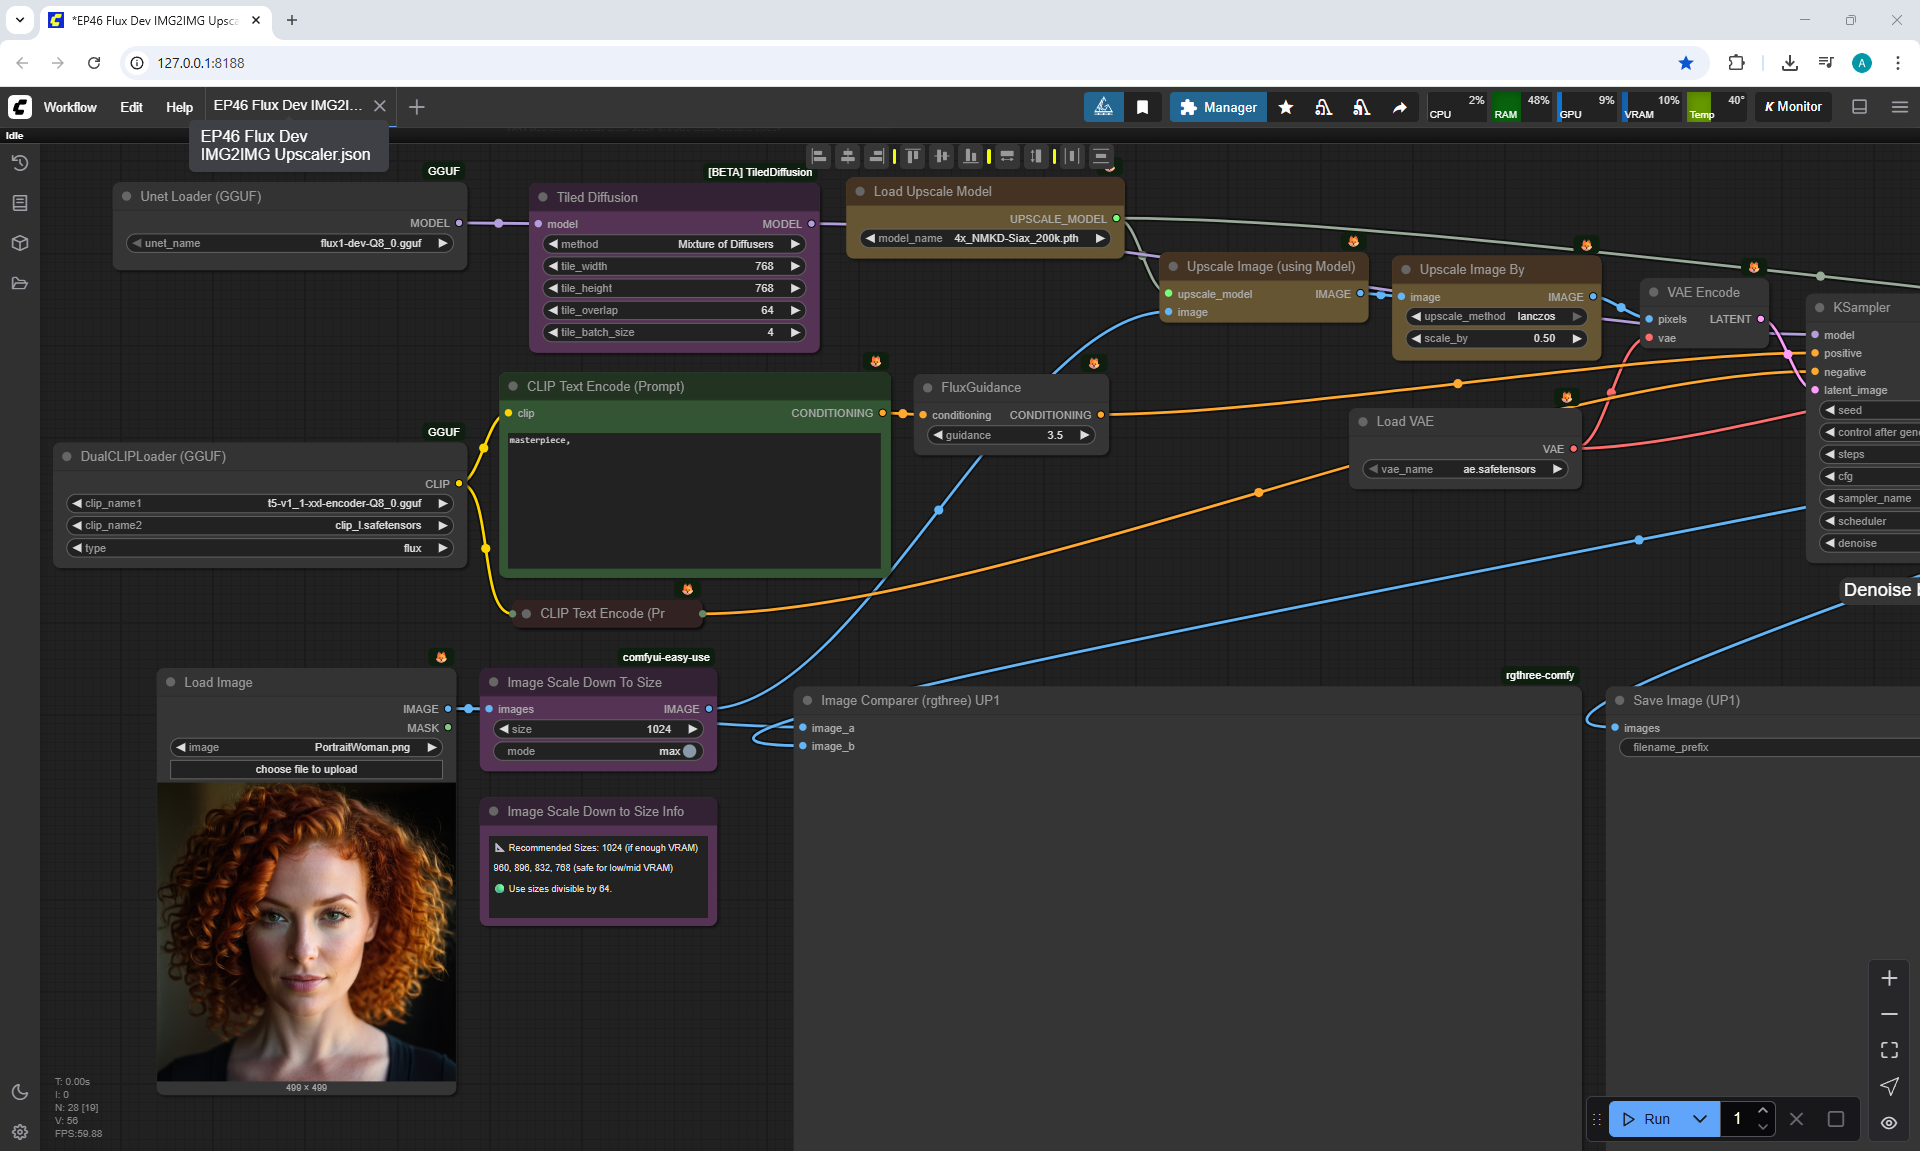Click the guidance value slider field
Screen dimensions: 1920x1151
point(1011,435)
